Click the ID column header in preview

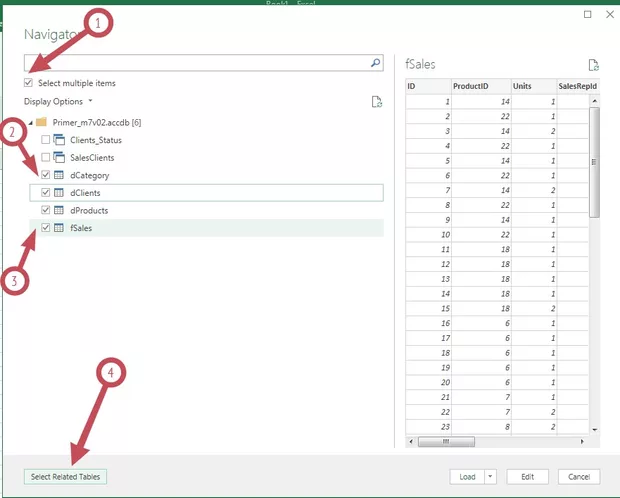click(x=429, y=86)
